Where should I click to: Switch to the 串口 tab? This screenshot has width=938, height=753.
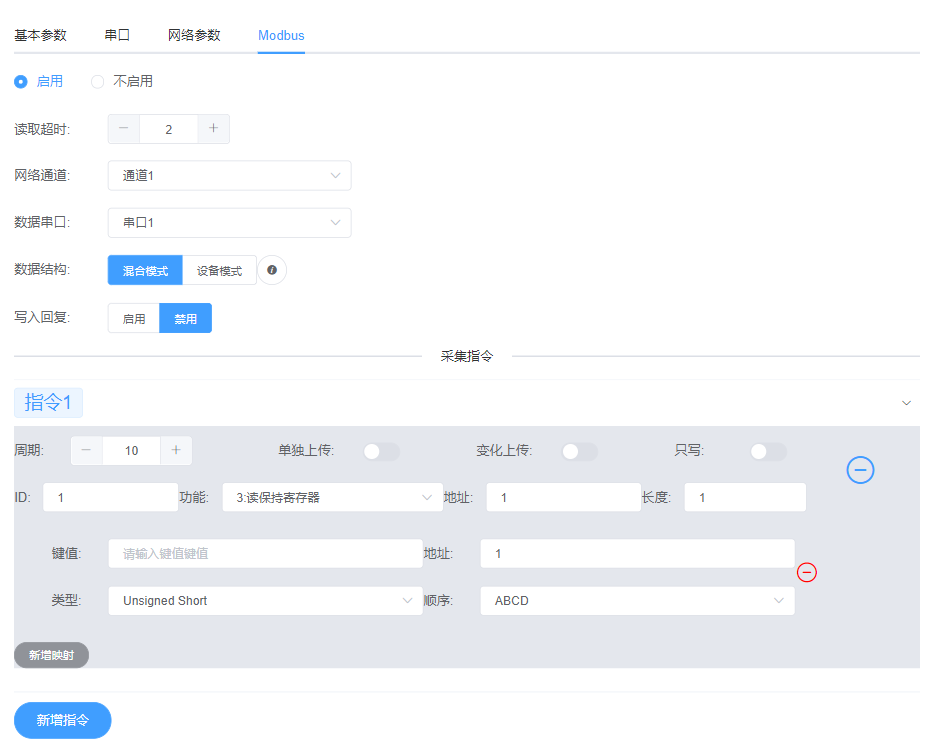117,33
